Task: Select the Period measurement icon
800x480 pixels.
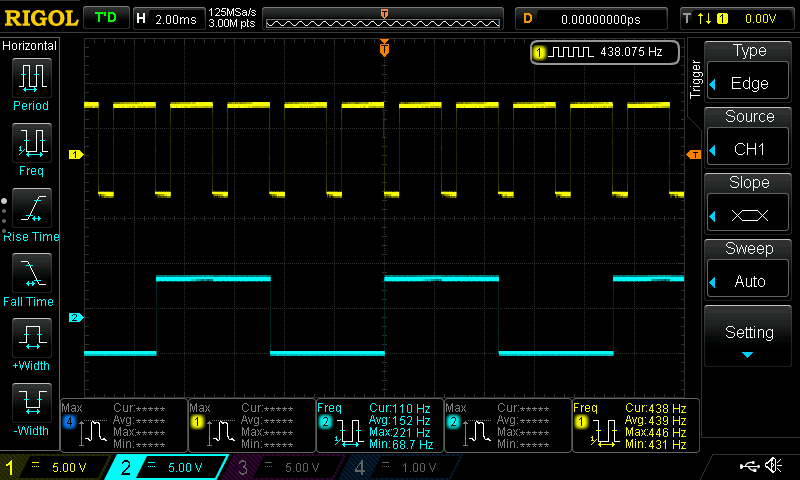Action: tap(31, 78)
